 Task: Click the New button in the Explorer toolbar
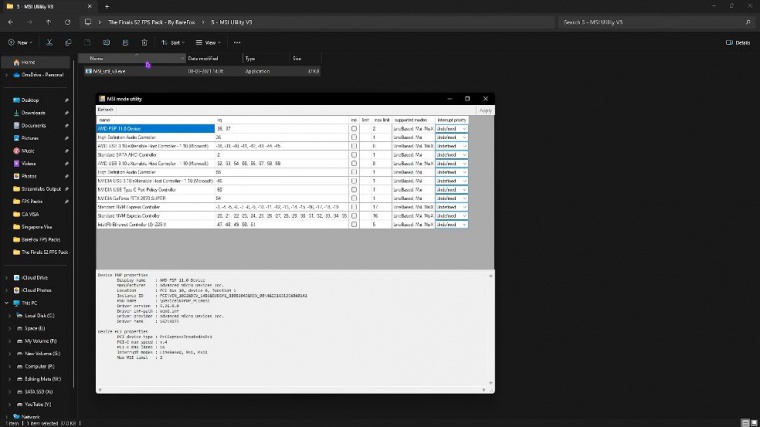pos(20,43)
